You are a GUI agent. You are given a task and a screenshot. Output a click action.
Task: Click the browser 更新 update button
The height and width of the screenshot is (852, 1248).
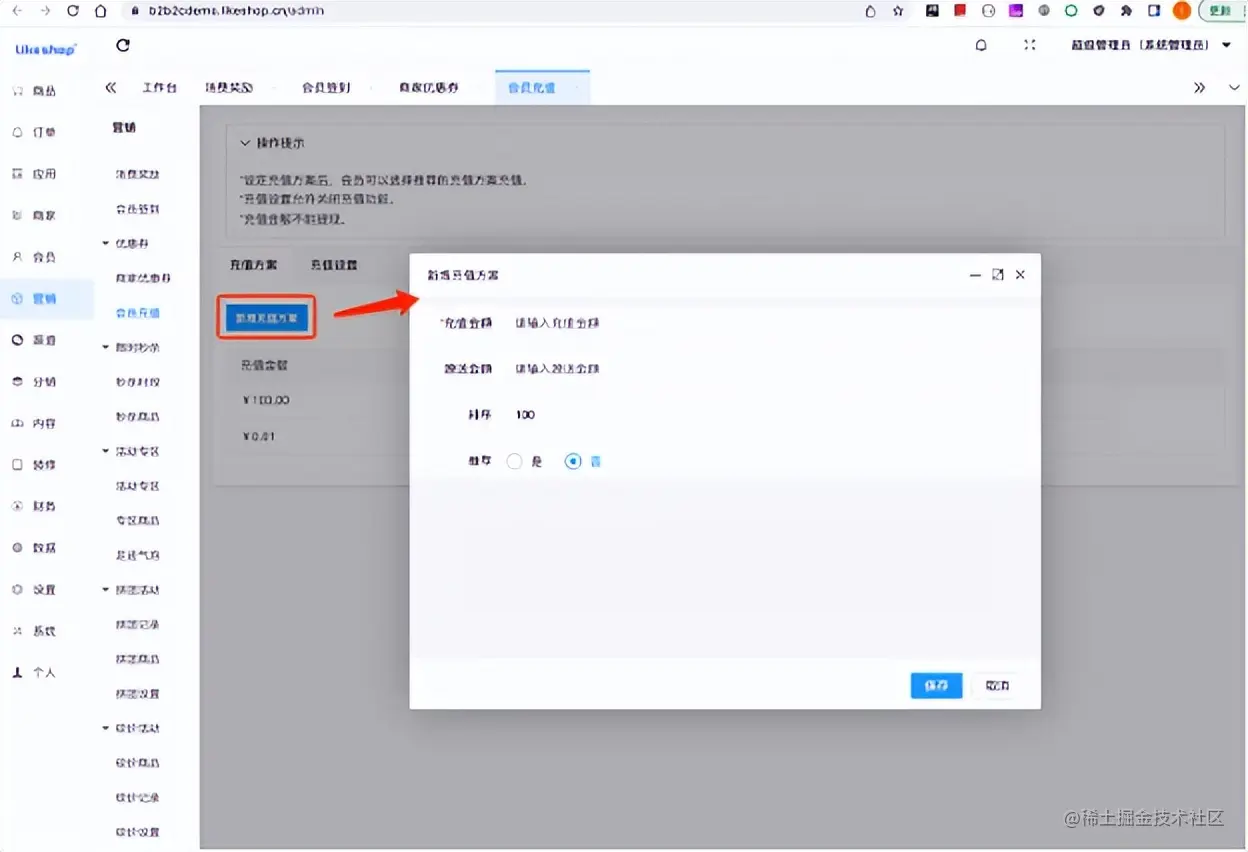point(1219,10)
